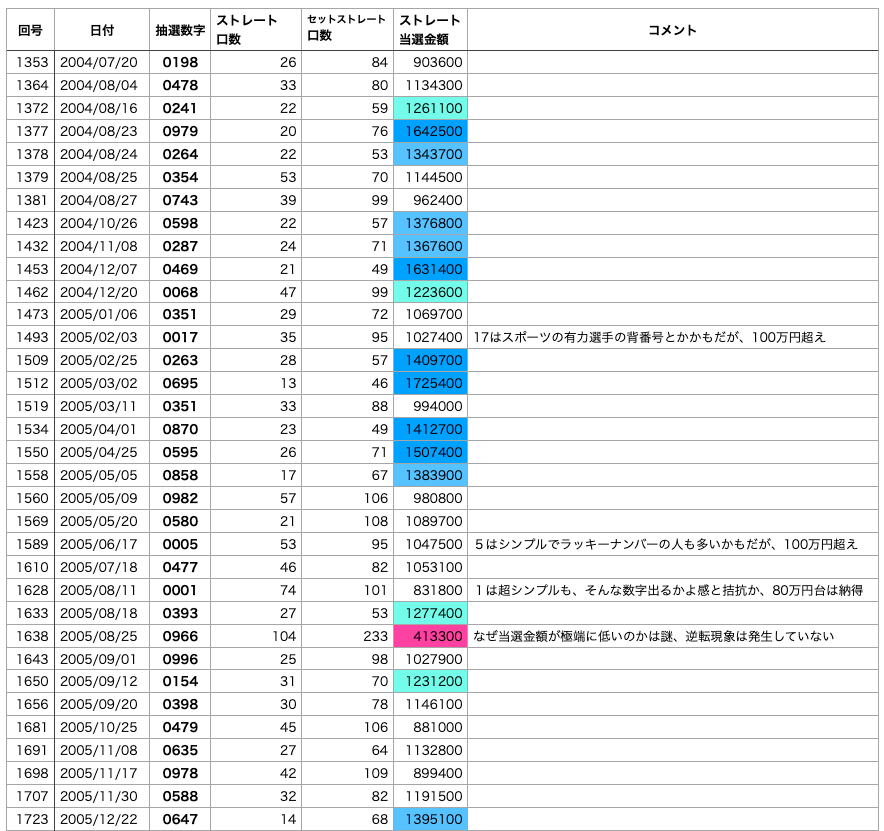The width and height of the screenshot is (884, 831).
Task: Select date cell 2005/09/01
Action: [102, 659]
